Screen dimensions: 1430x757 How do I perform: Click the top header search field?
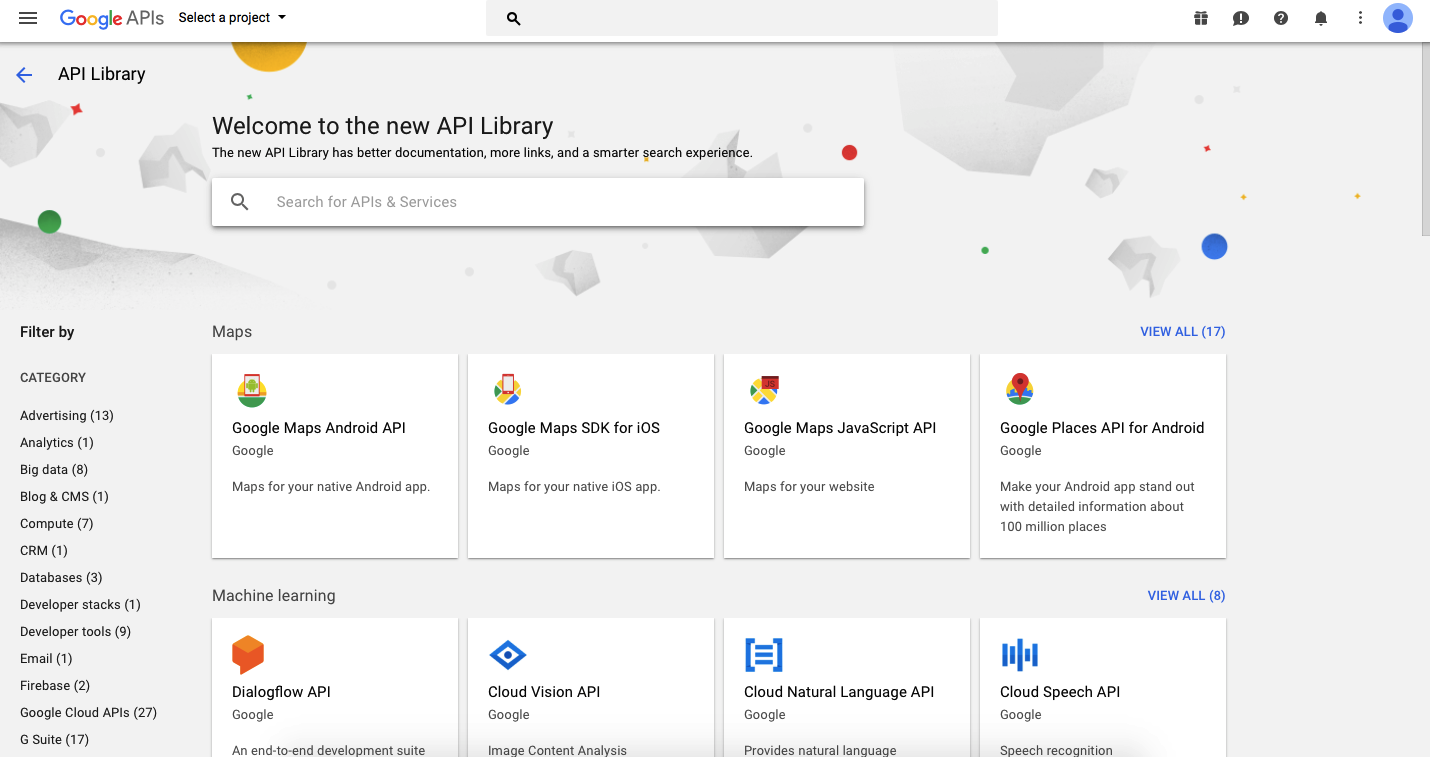click(x=741, y=18)
